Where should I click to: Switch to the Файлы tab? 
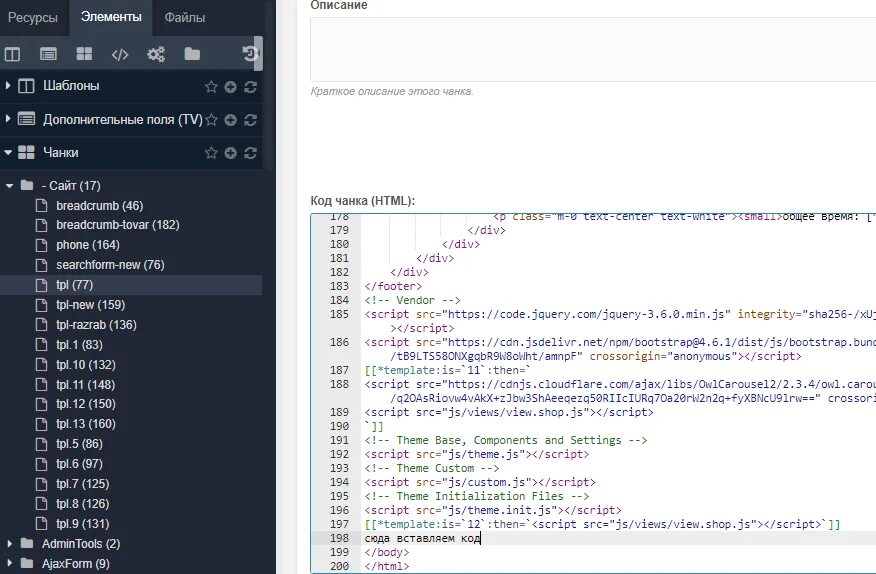(184, 17)
